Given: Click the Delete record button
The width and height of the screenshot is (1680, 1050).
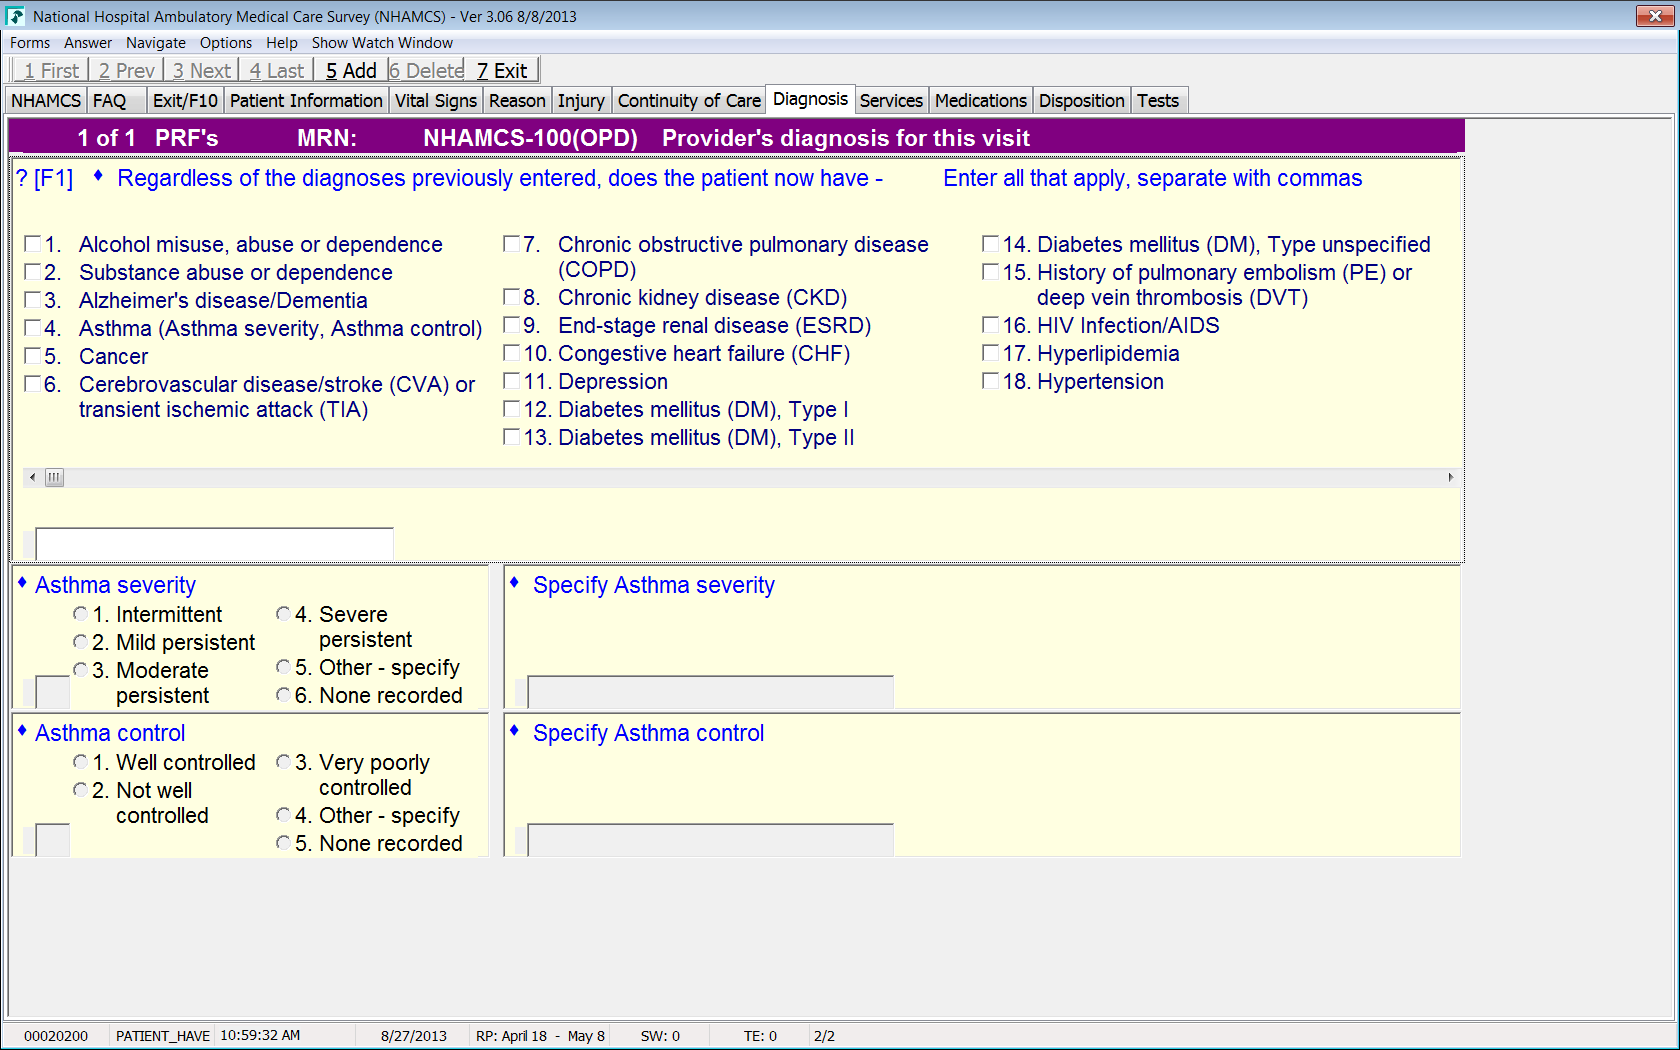Looking at the screenshot, I should pos(426,70).
